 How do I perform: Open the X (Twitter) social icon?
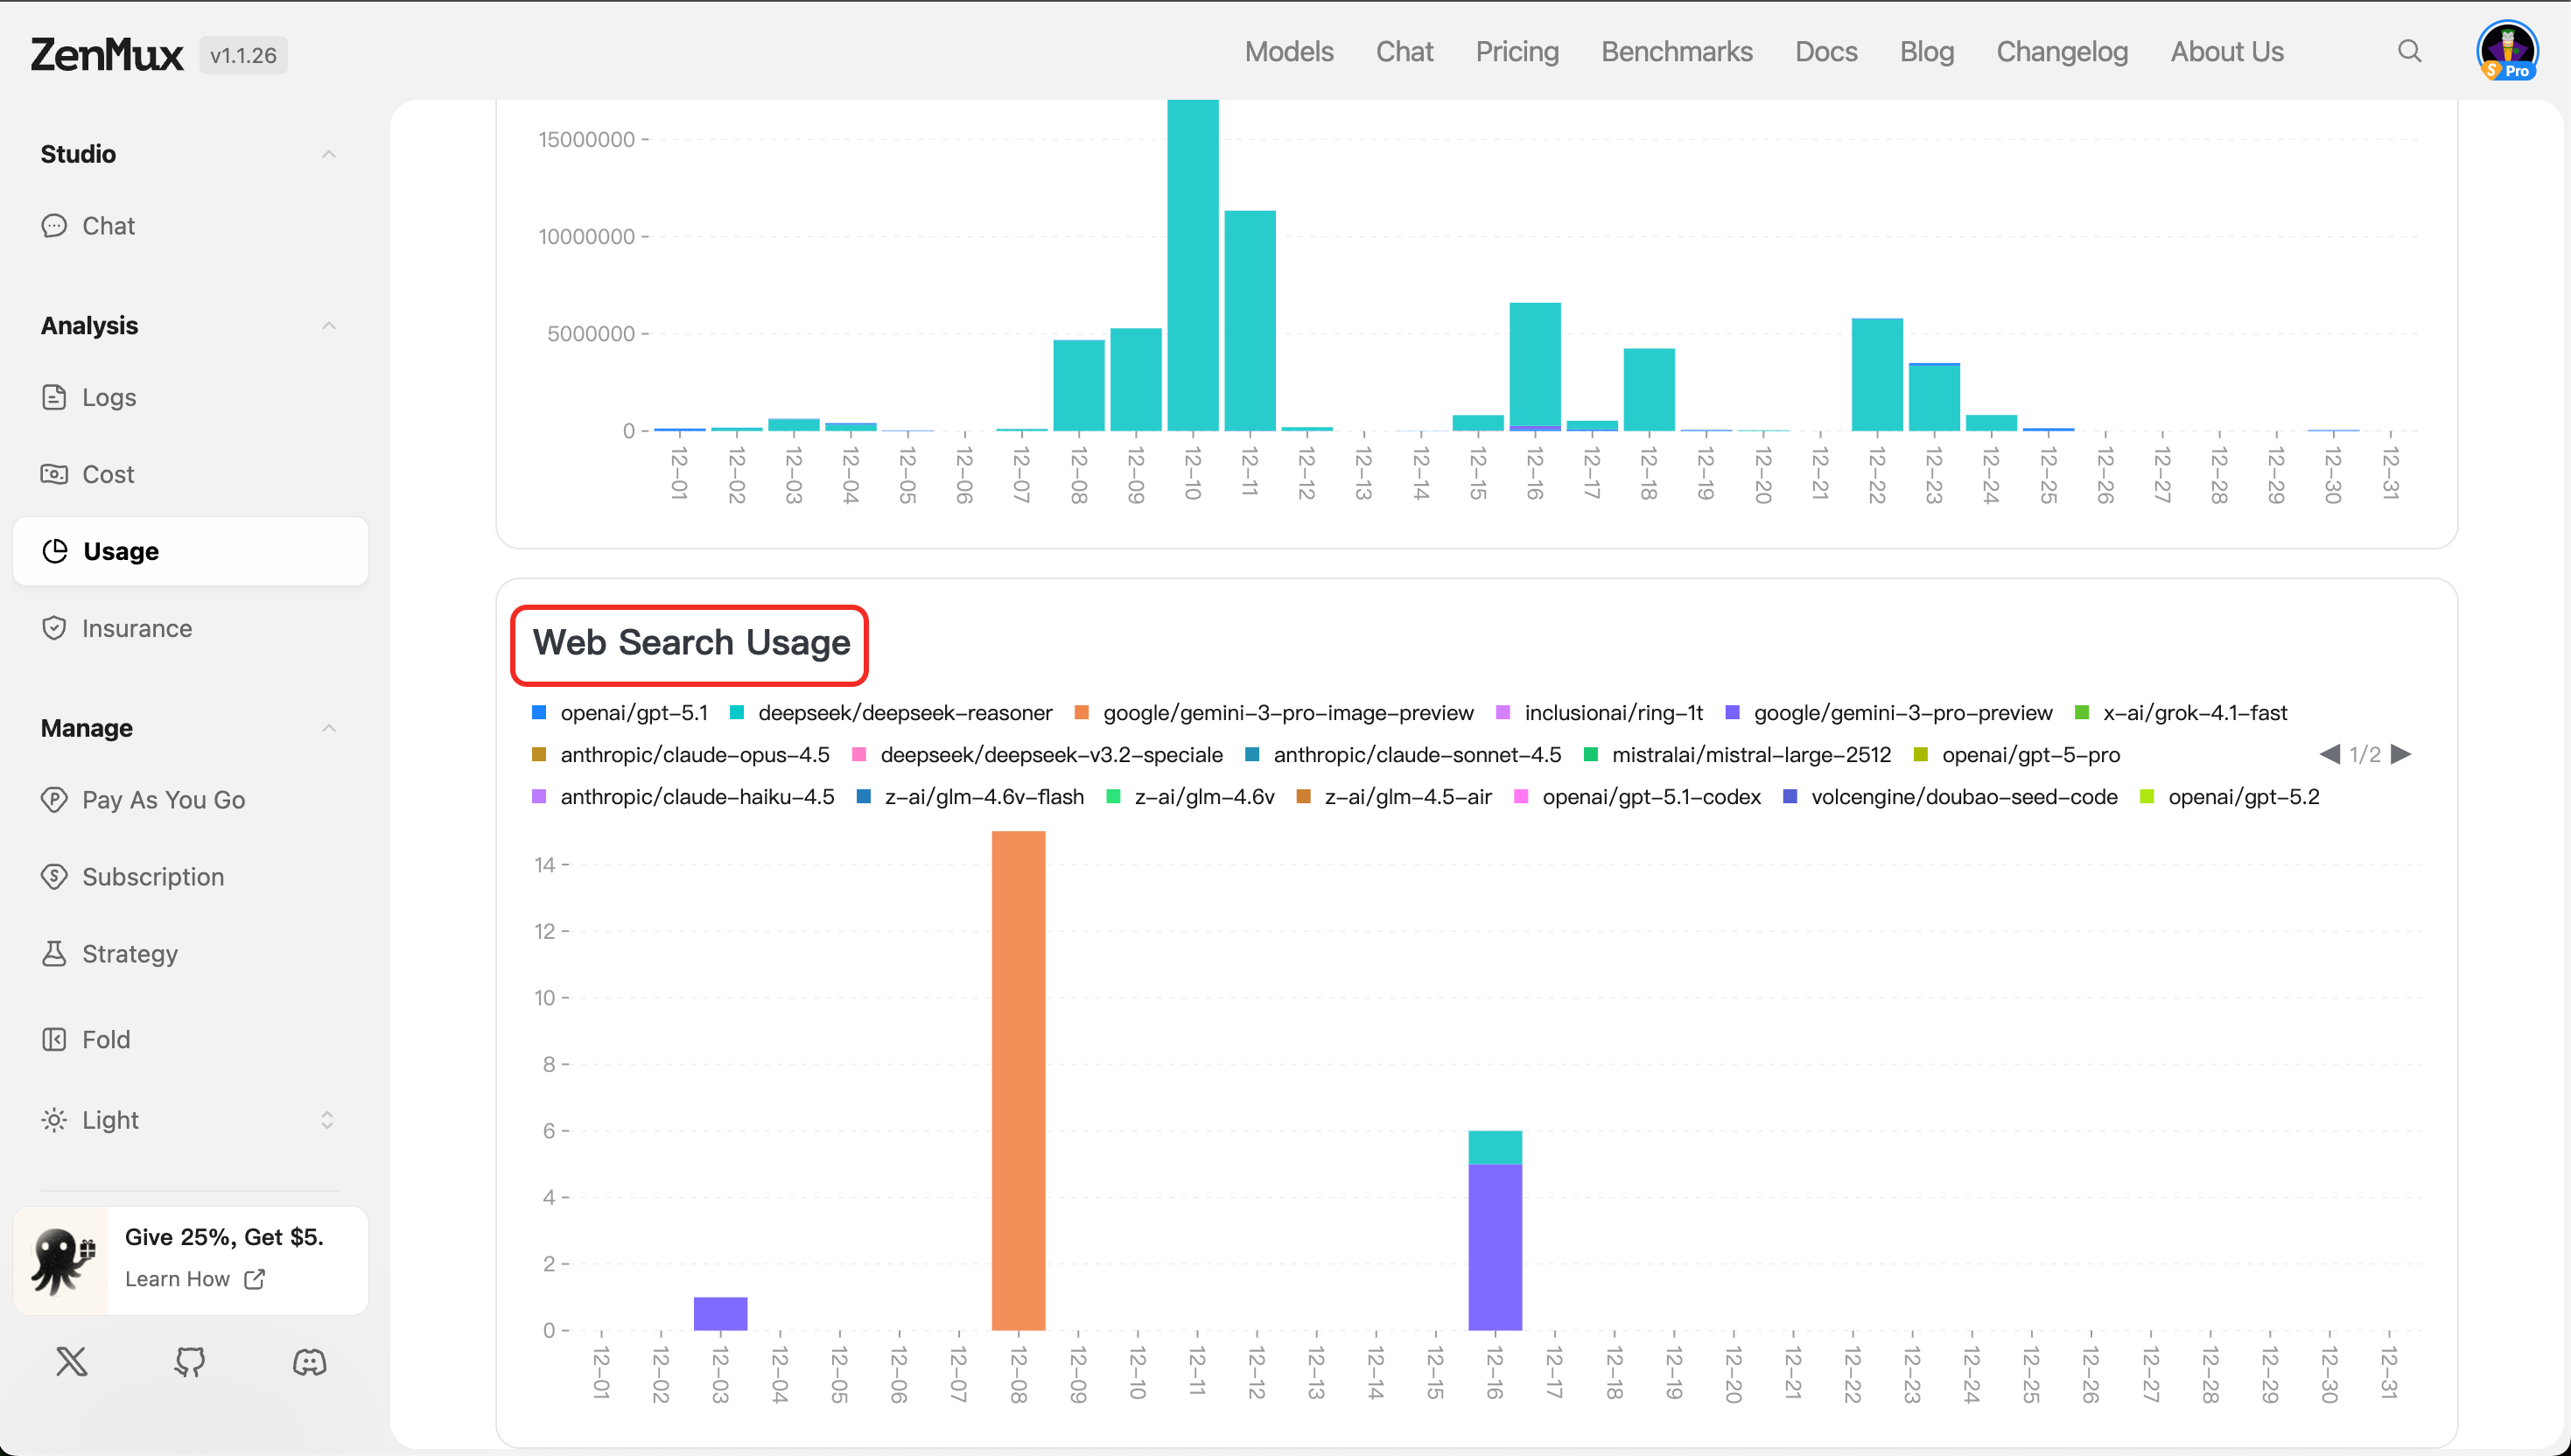pyautogui.click(x=72, y=1361)
